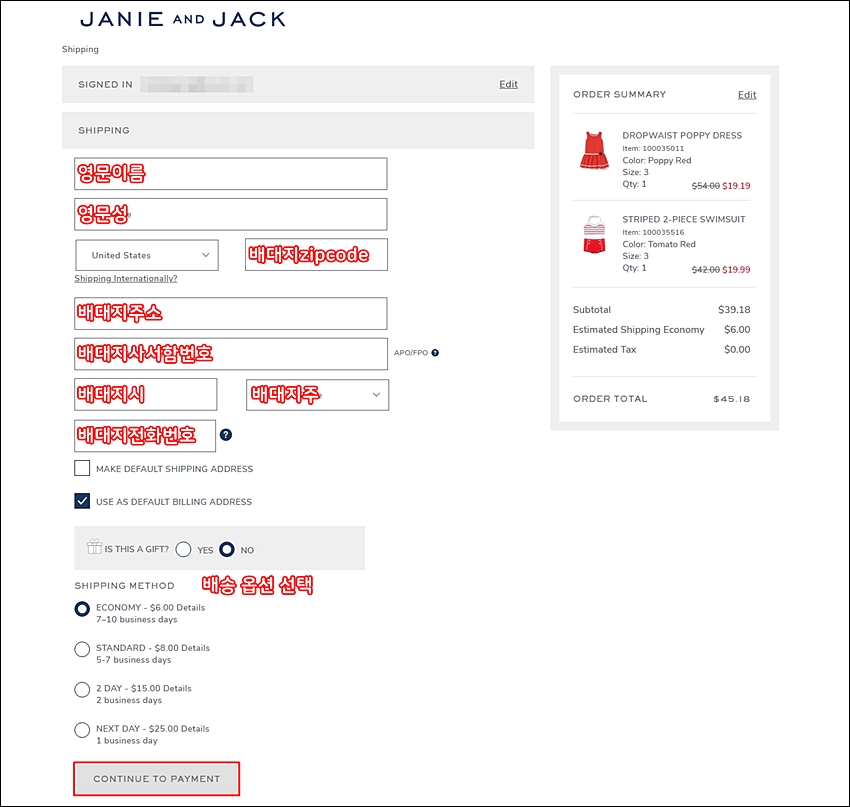850x807 pixels.
Task: Click Estimated Shipping Economy label
Action: pyautogui.click(x=639, y=330)
